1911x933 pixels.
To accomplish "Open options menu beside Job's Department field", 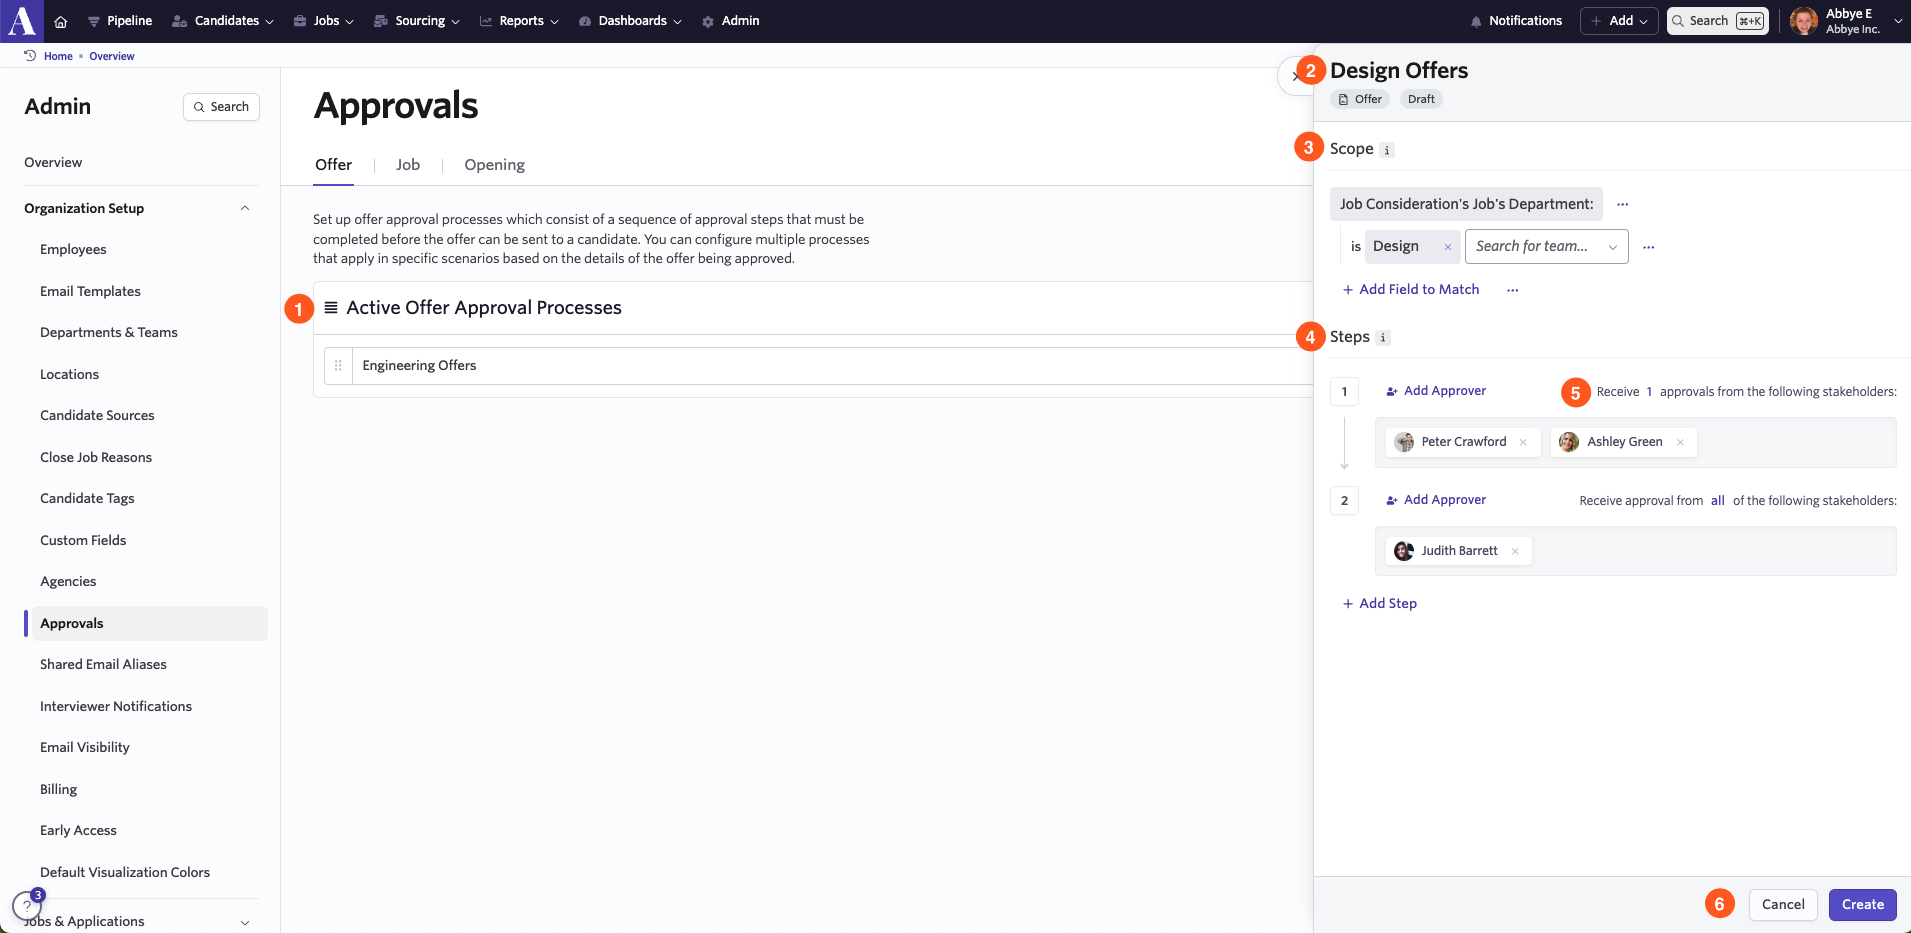I will (1622, 204).
